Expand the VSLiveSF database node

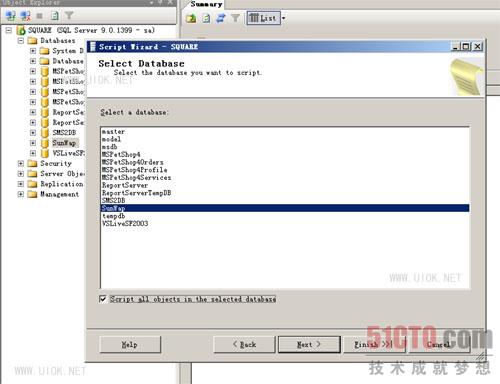pos(33,153)
